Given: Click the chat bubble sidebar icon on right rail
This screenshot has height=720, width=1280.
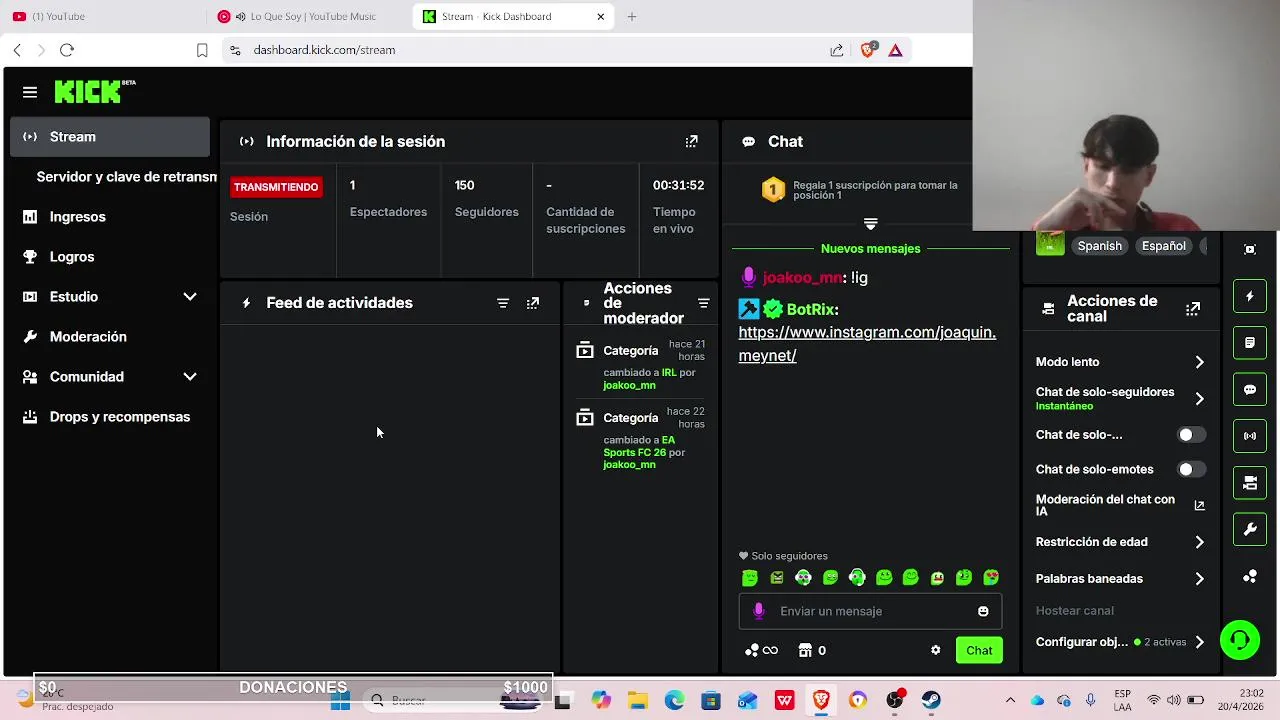Looking at the screenshot, I should click(1250, 390).
